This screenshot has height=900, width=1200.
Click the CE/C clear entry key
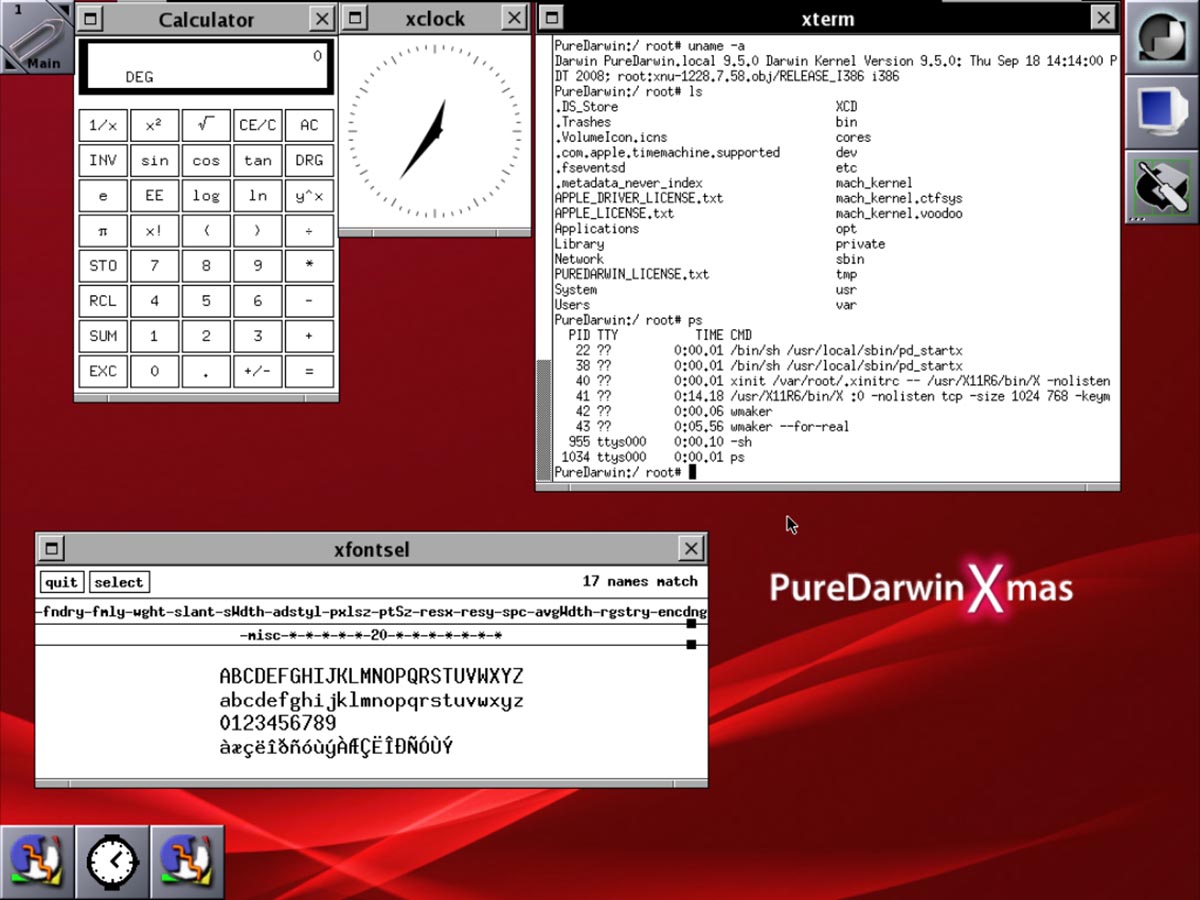pos(257,125)
